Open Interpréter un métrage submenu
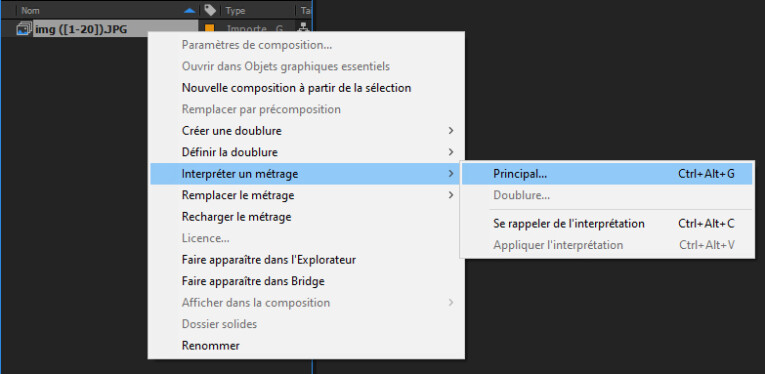 click(306, 174)
